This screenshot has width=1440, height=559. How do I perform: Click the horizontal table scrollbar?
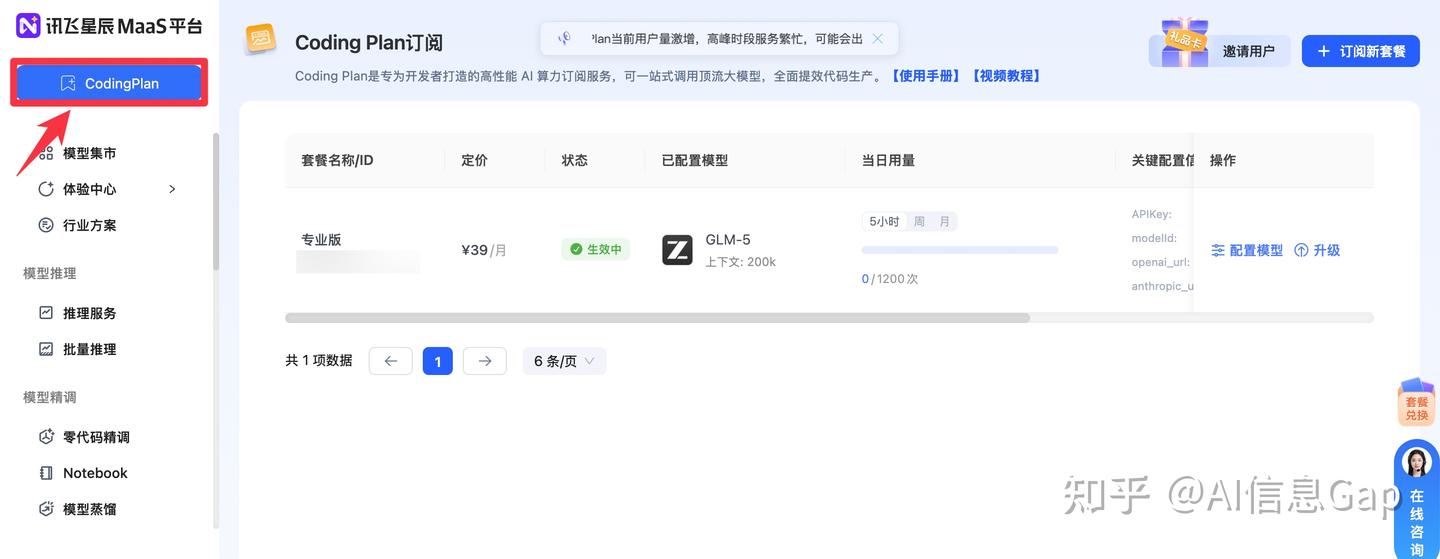(x=657, y=318)
